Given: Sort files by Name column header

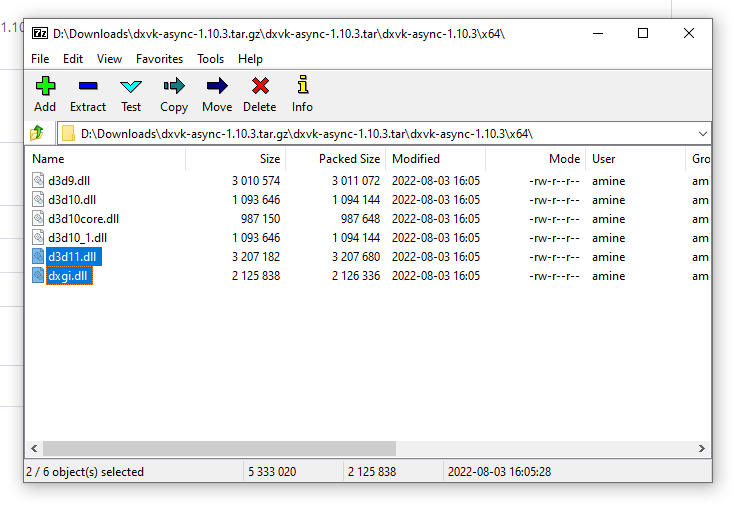Looking at the screenshot, I should coord(48,159).
